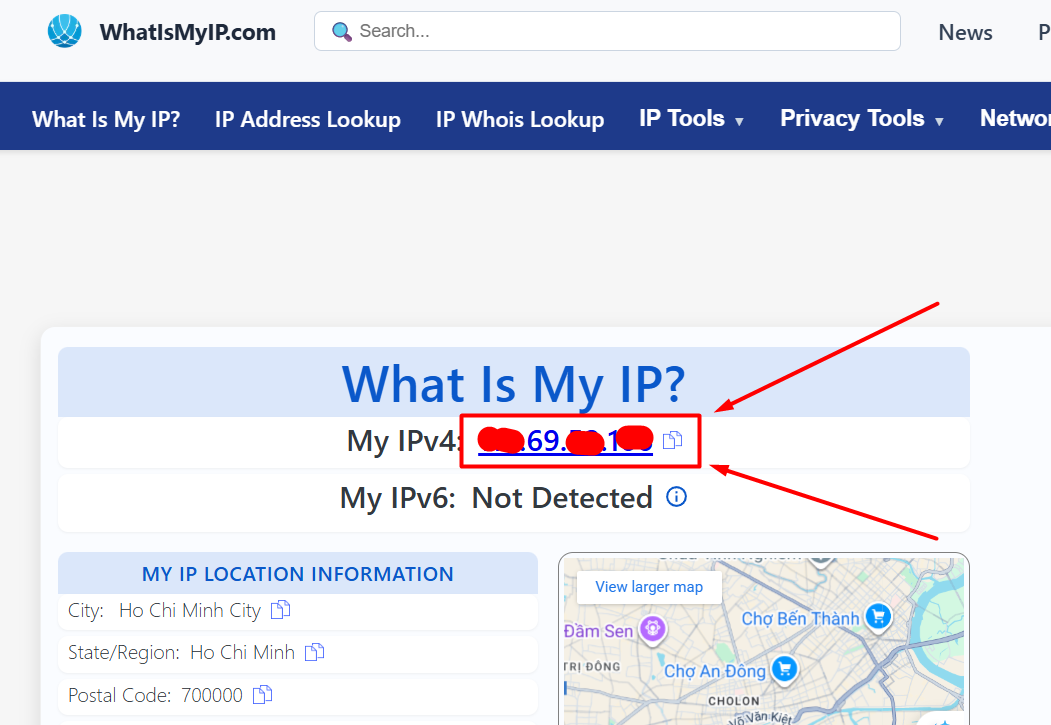
Task: Click the Chợ An Đông map label
Action: tap(715, 671)
